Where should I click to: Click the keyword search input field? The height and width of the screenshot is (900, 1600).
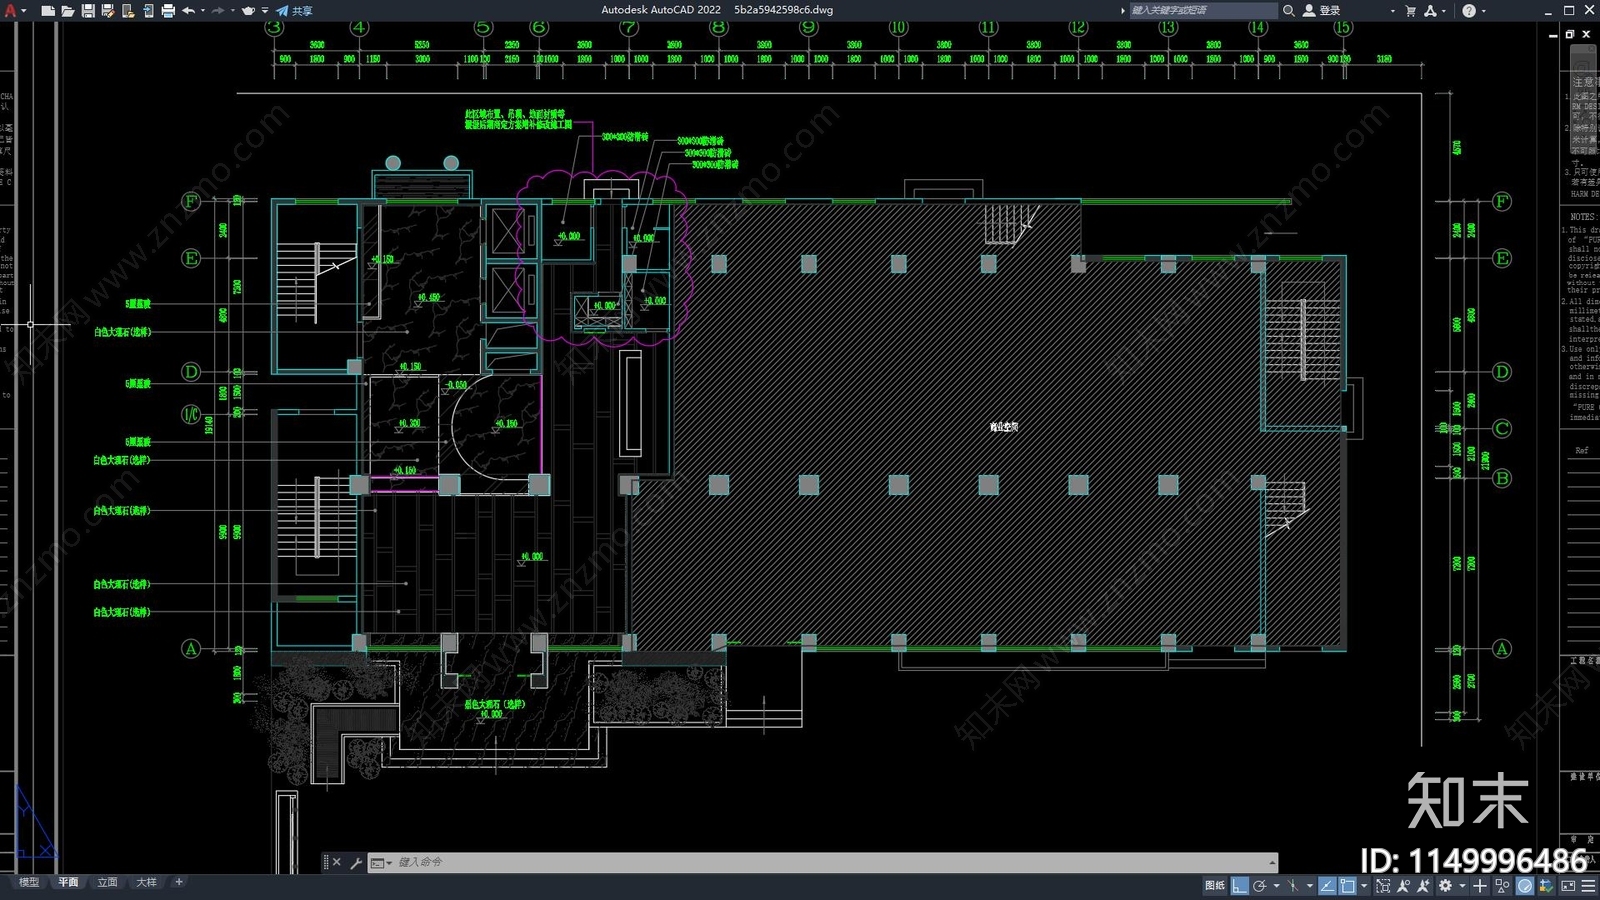point(1203,10)
